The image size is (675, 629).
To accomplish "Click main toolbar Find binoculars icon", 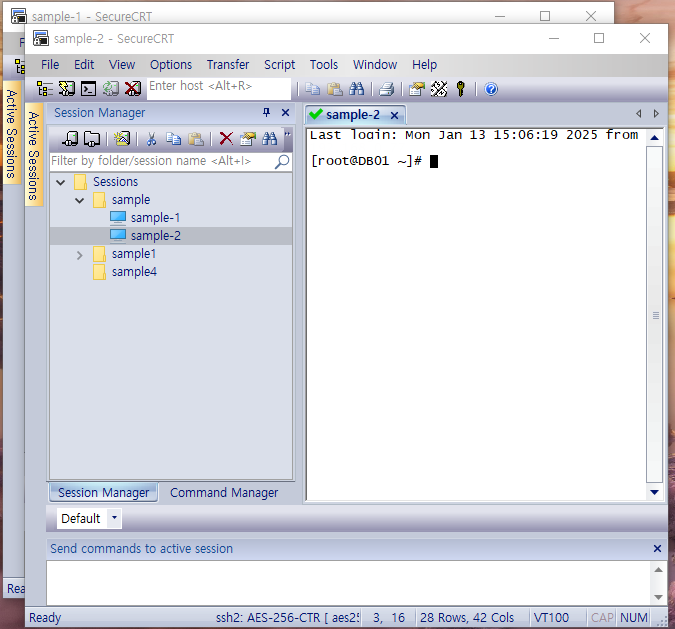I will pos(356,89).
